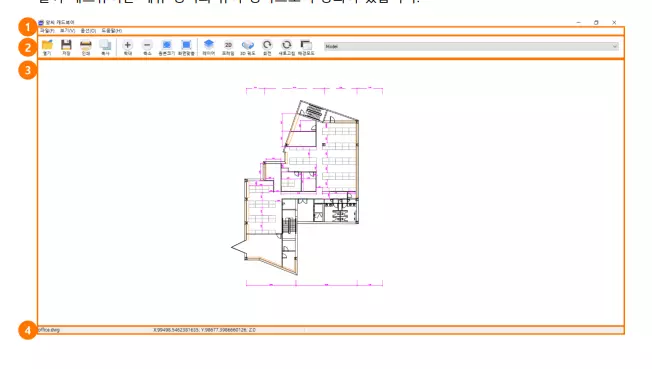Open the File menu
Image resolution: width=652 pixels, height=369 pixels.
point(47,31)
